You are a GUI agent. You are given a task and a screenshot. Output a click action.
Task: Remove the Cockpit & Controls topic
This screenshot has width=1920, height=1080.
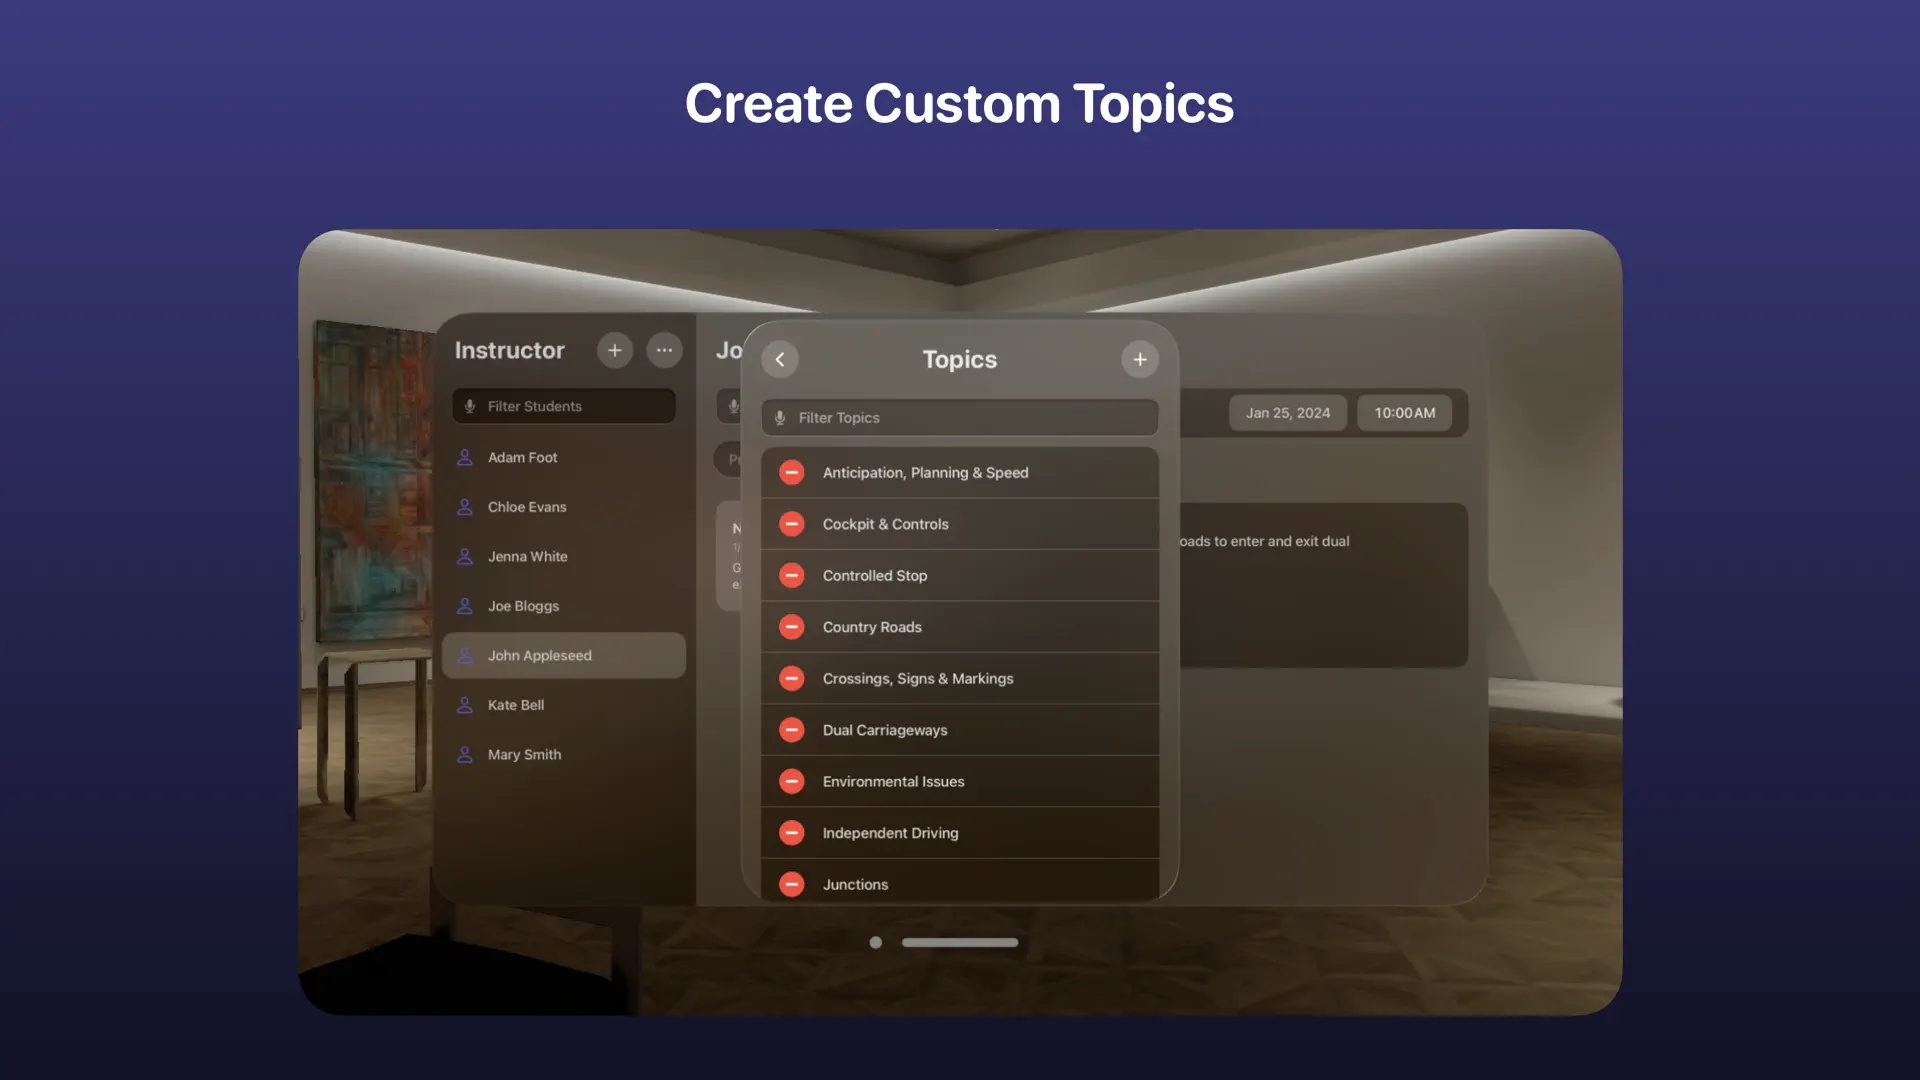coord(791,523)
